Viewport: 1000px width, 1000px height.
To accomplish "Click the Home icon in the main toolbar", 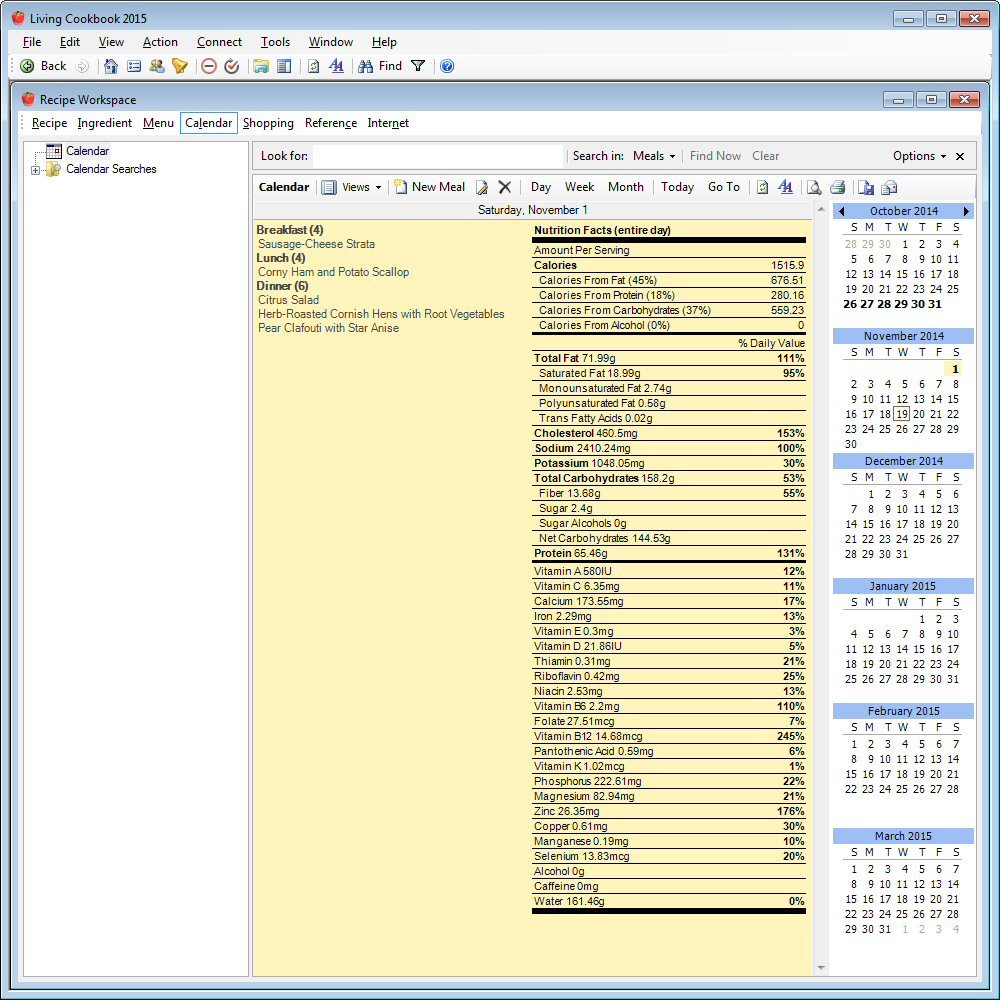I will 111,66.
